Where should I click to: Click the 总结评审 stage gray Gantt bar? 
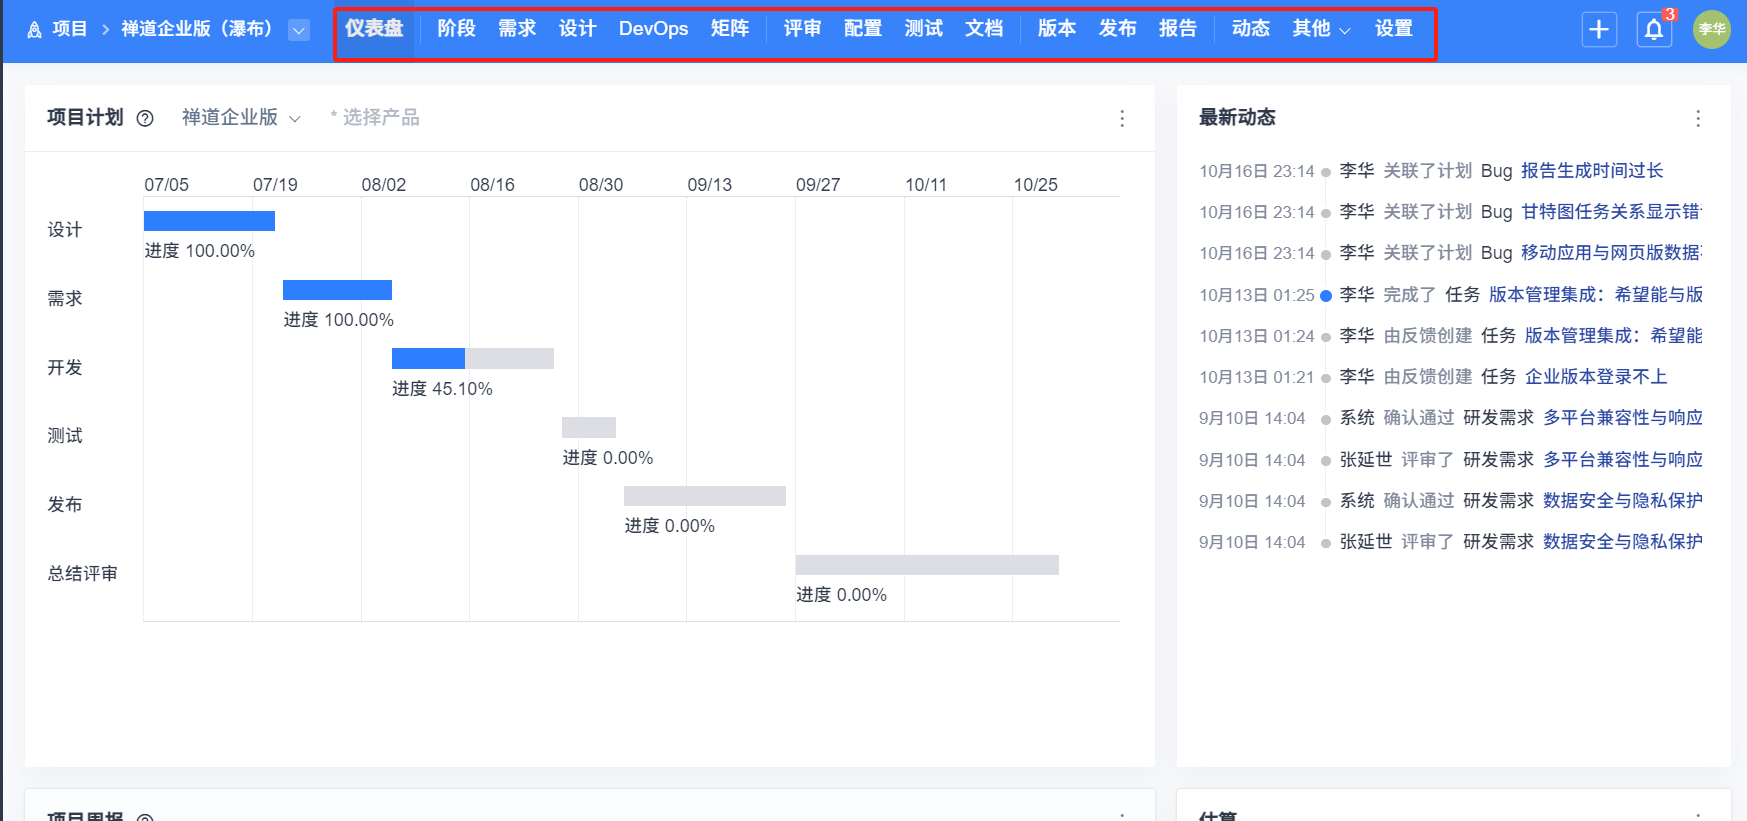pos(927,565)
